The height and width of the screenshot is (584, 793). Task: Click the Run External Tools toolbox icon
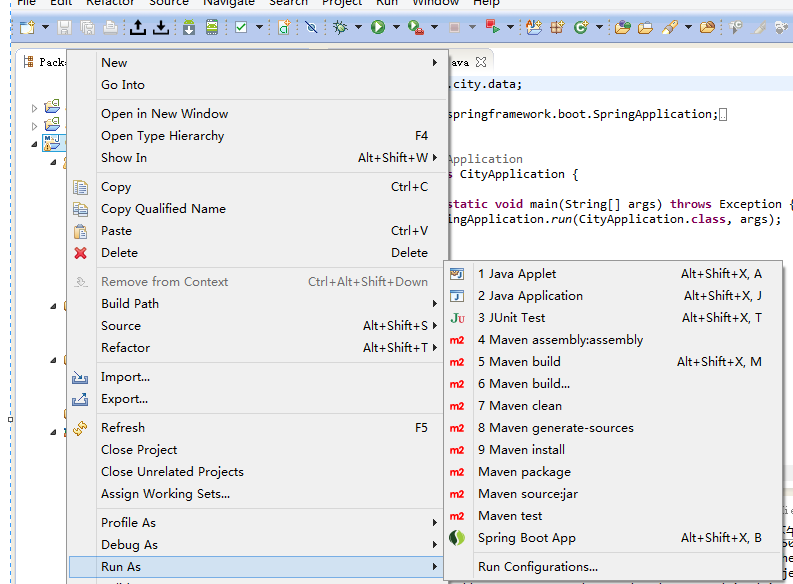(x=416, y=27)
